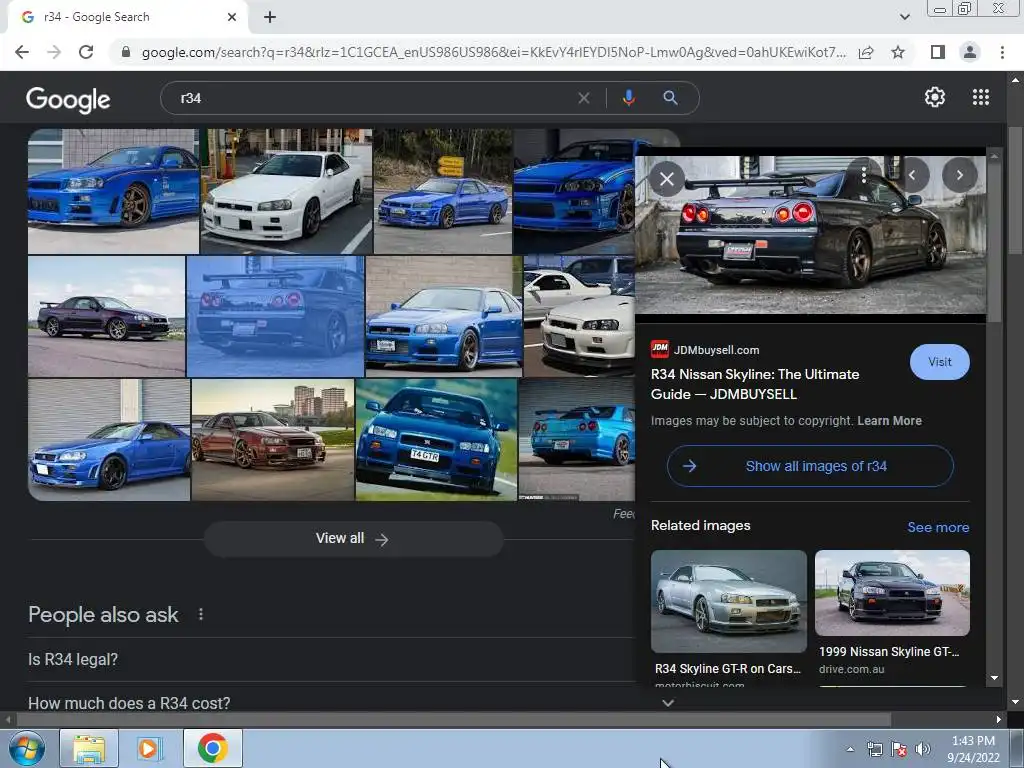Viewport: 1024px width, 768px height.
Task: Open the red R34 by the city skyline
Action: point(273,440)
